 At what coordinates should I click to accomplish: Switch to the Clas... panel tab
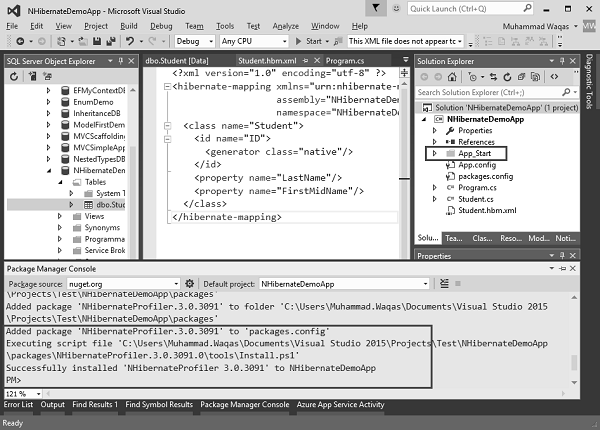click(x=482, y=238)
